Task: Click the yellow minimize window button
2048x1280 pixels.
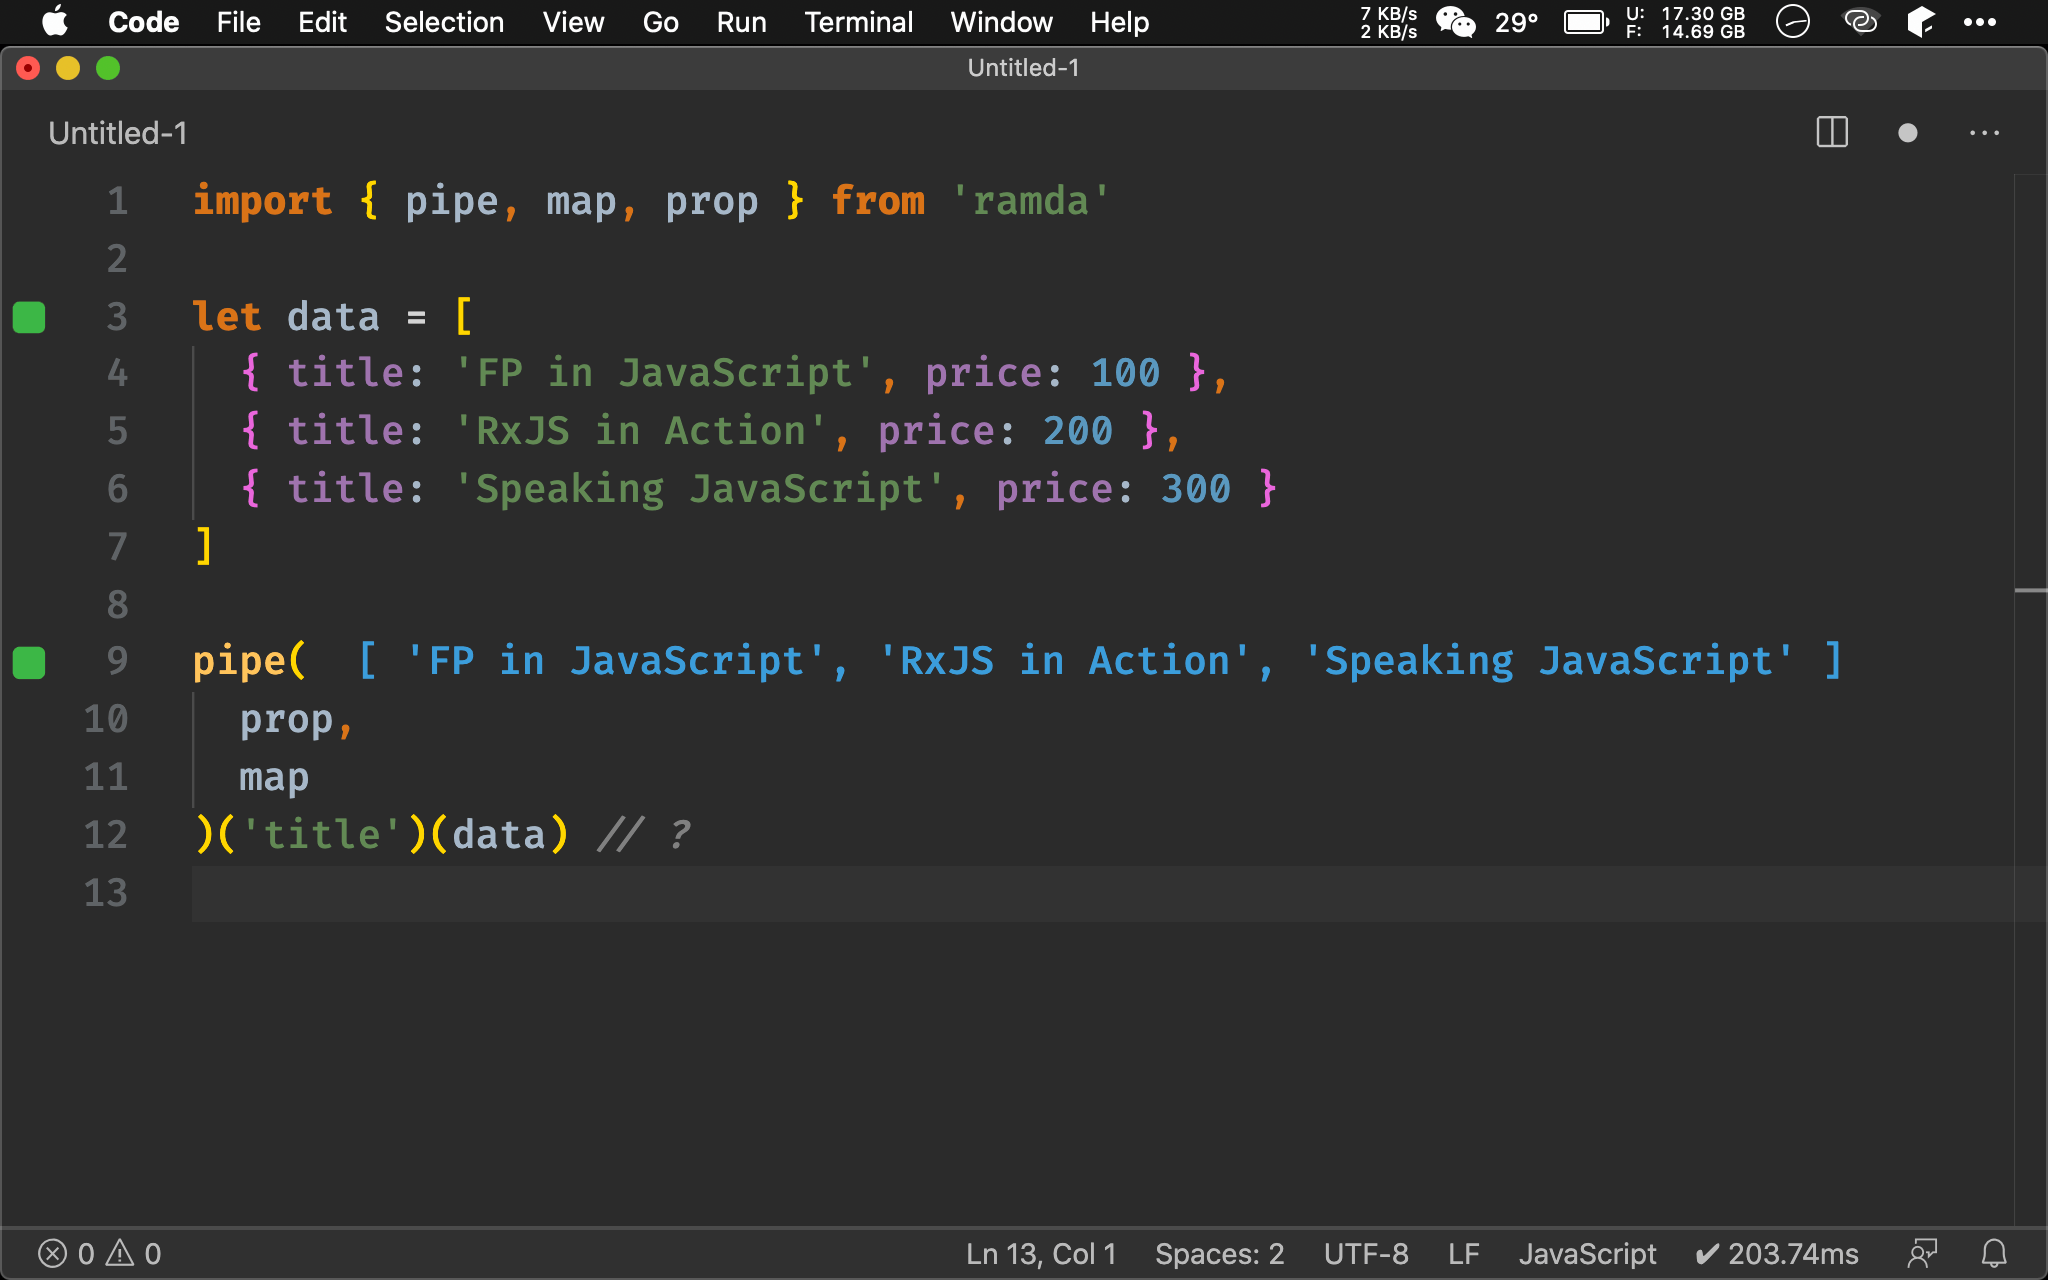Action: pyautogui.click(x=68, y=68)
